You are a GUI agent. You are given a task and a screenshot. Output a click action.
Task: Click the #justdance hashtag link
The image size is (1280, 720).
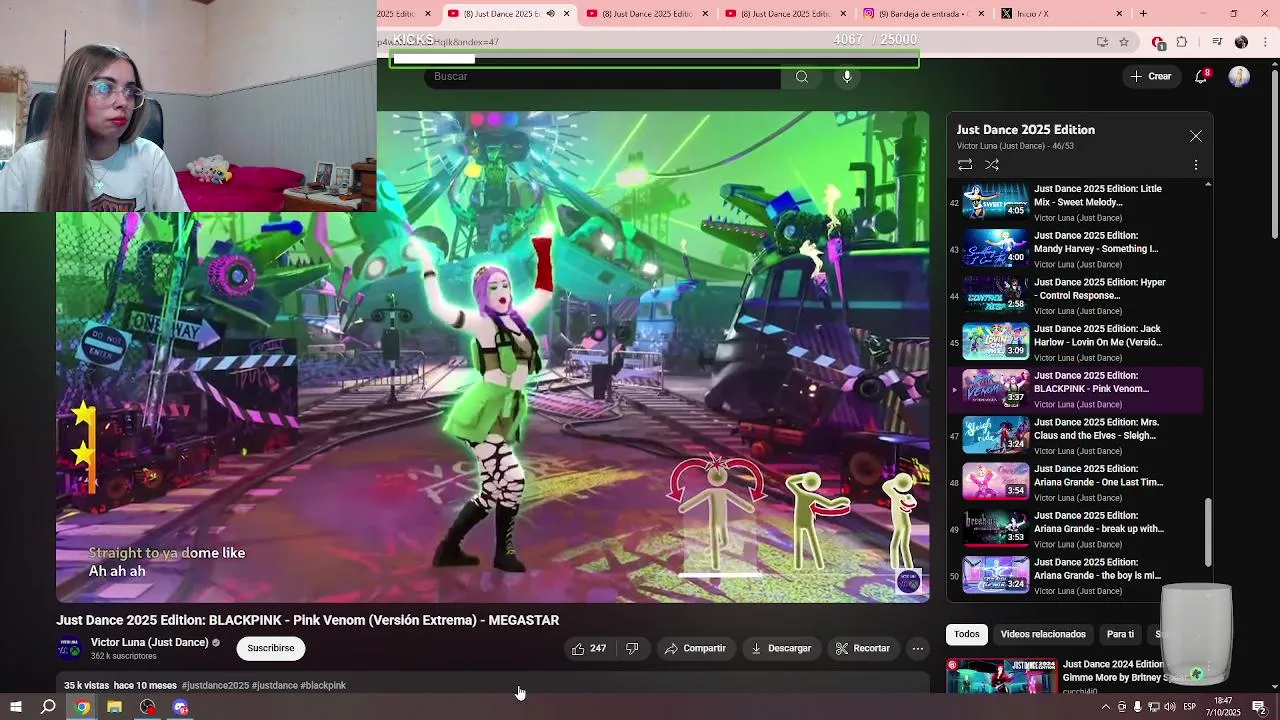click(275, 686)
